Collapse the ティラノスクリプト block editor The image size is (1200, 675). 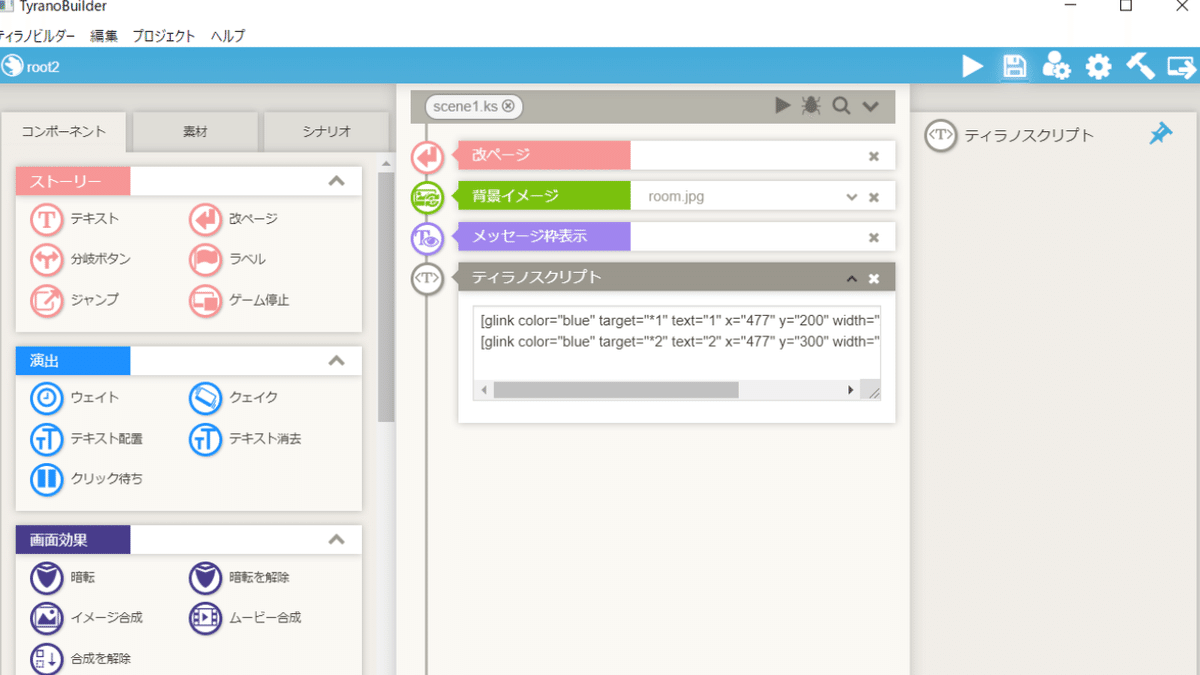(x=852, y=279)
